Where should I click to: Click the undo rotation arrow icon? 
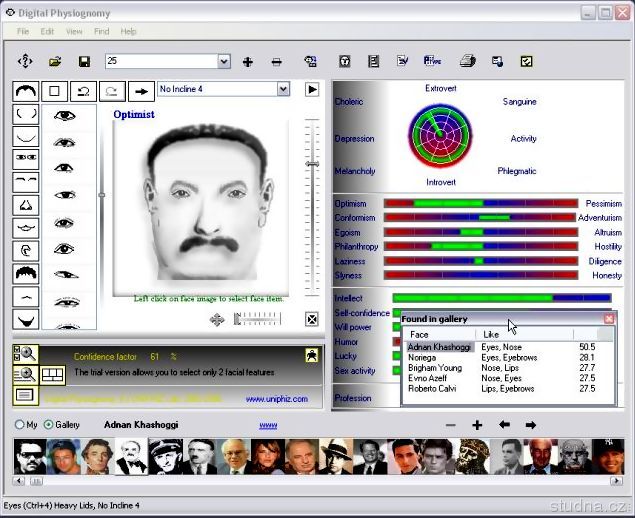(x=83, y=91)
